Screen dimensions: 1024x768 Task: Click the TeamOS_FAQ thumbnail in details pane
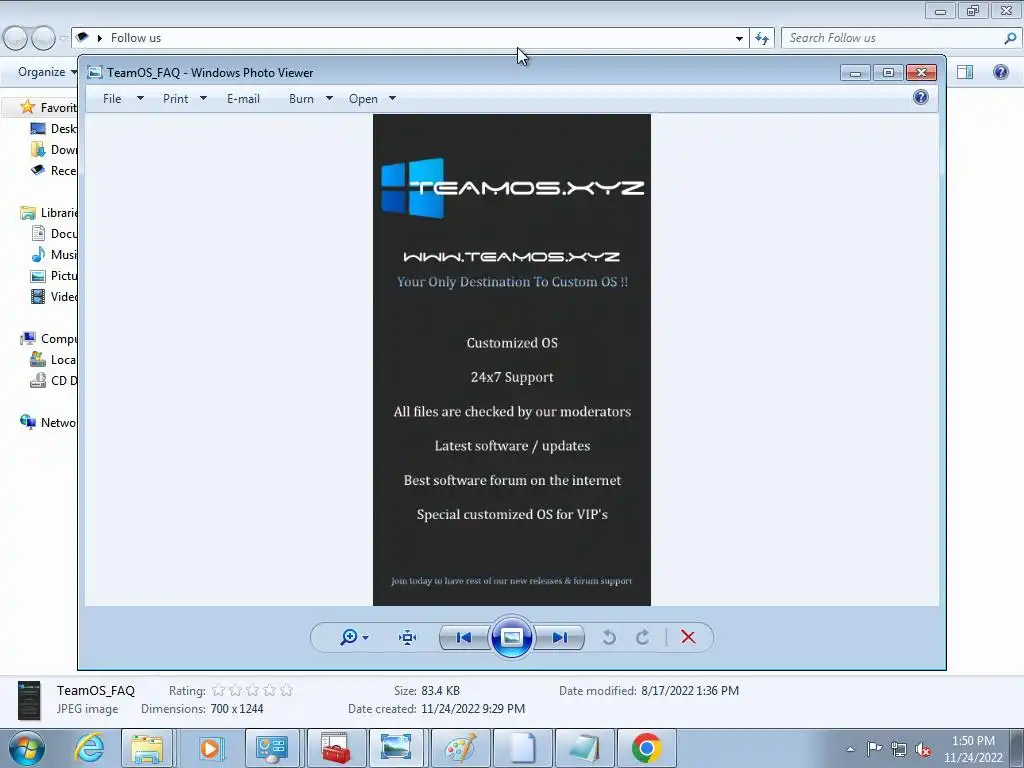tap(29, 700)
